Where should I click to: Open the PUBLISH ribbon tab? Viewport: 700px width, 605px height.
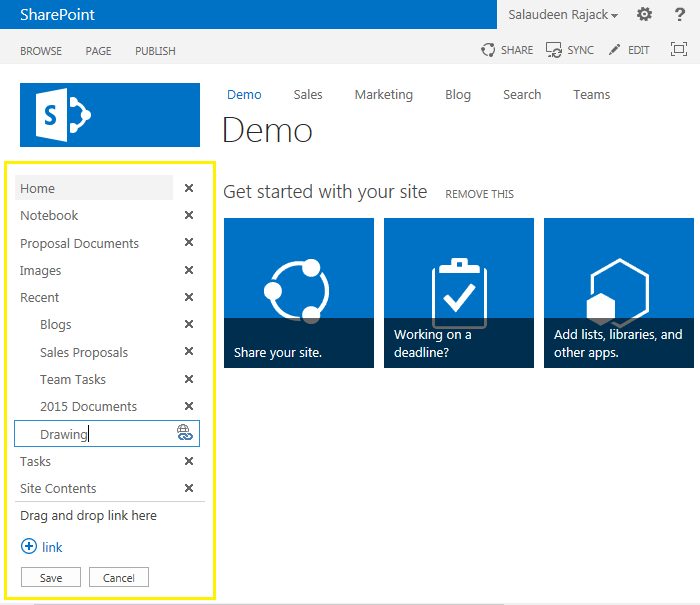(155, 51)
